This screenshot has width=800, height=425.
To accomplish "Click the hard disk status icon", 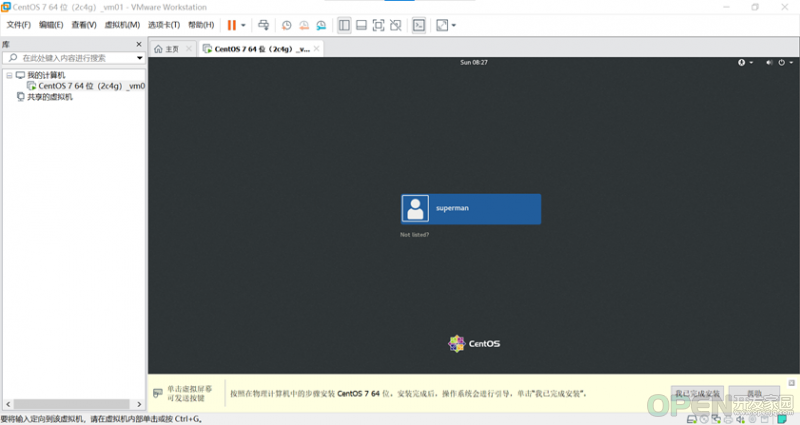I will 691,419.
